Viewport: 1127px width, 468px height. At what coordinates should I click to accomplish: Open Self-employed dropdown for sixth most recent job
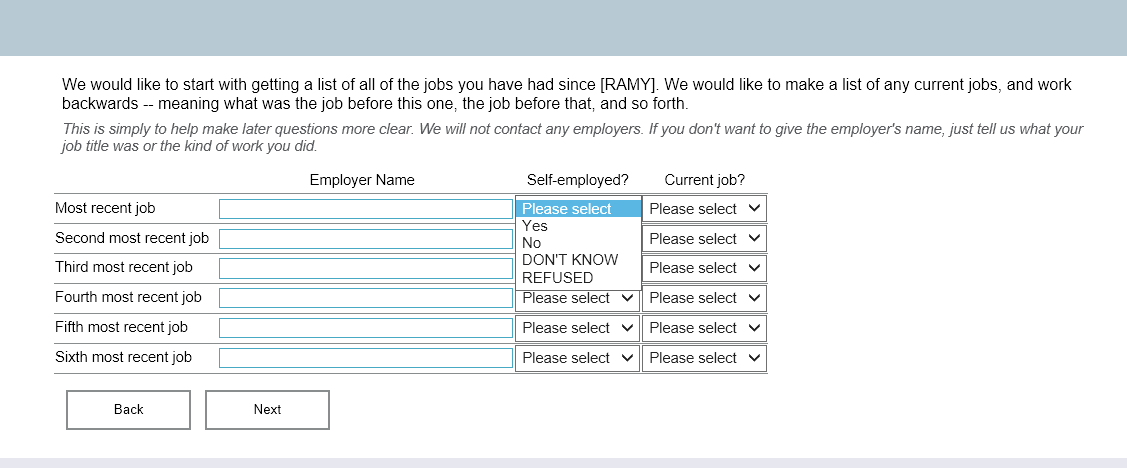click(x=577, y=358)
